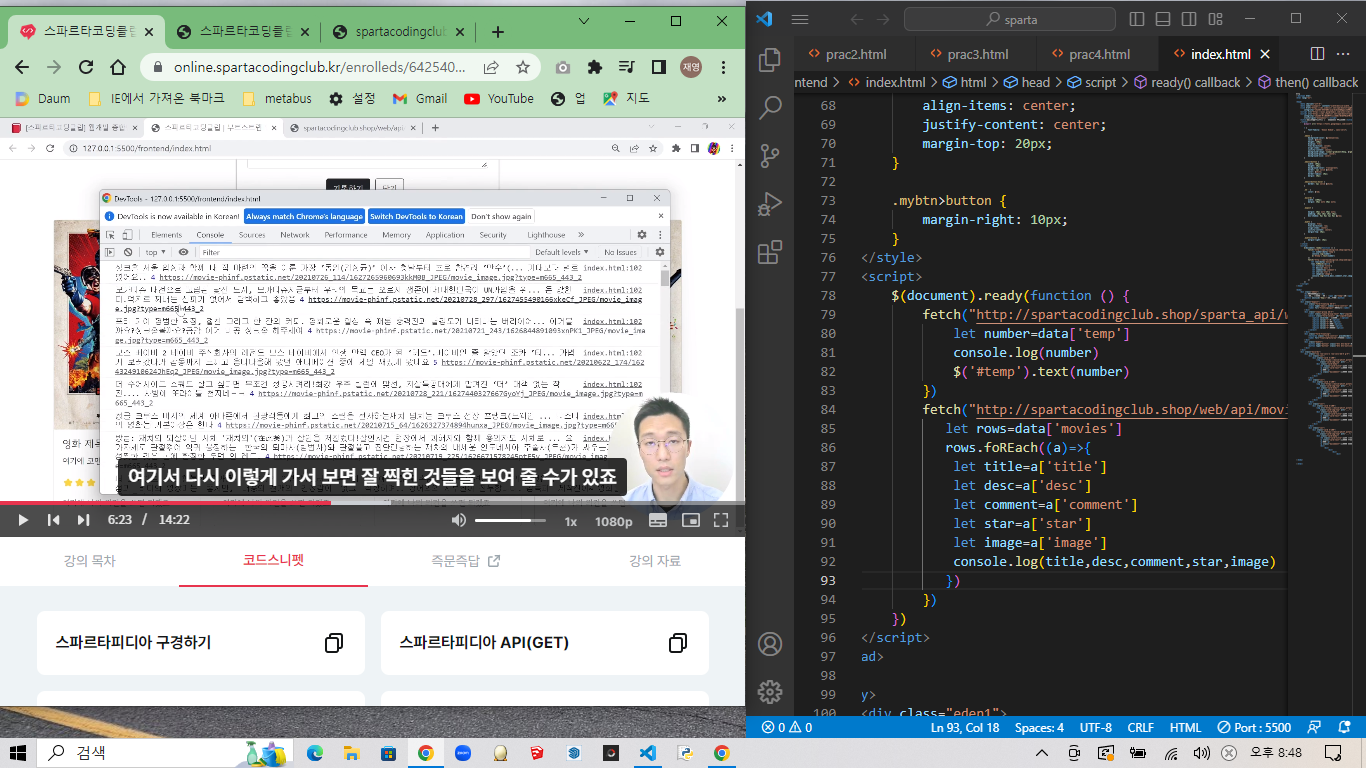Viewport: 1366px width, 768px height.
Task: Open the 강의 목차 tab
Action: pos(89,561)
